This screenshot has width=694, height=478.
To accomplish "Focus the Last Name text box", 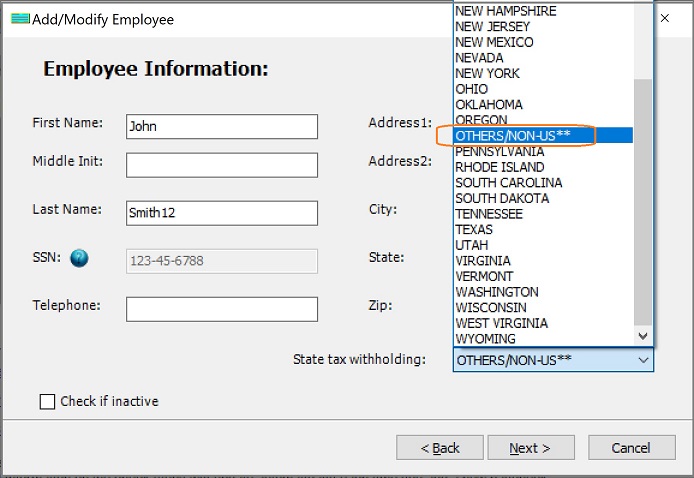I will point(222,213).
